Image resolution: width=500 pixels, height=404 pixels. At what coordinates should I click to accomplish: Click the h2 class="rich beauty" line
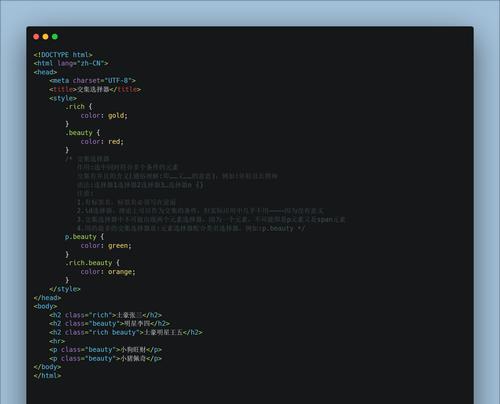click(x=126, y=332)
